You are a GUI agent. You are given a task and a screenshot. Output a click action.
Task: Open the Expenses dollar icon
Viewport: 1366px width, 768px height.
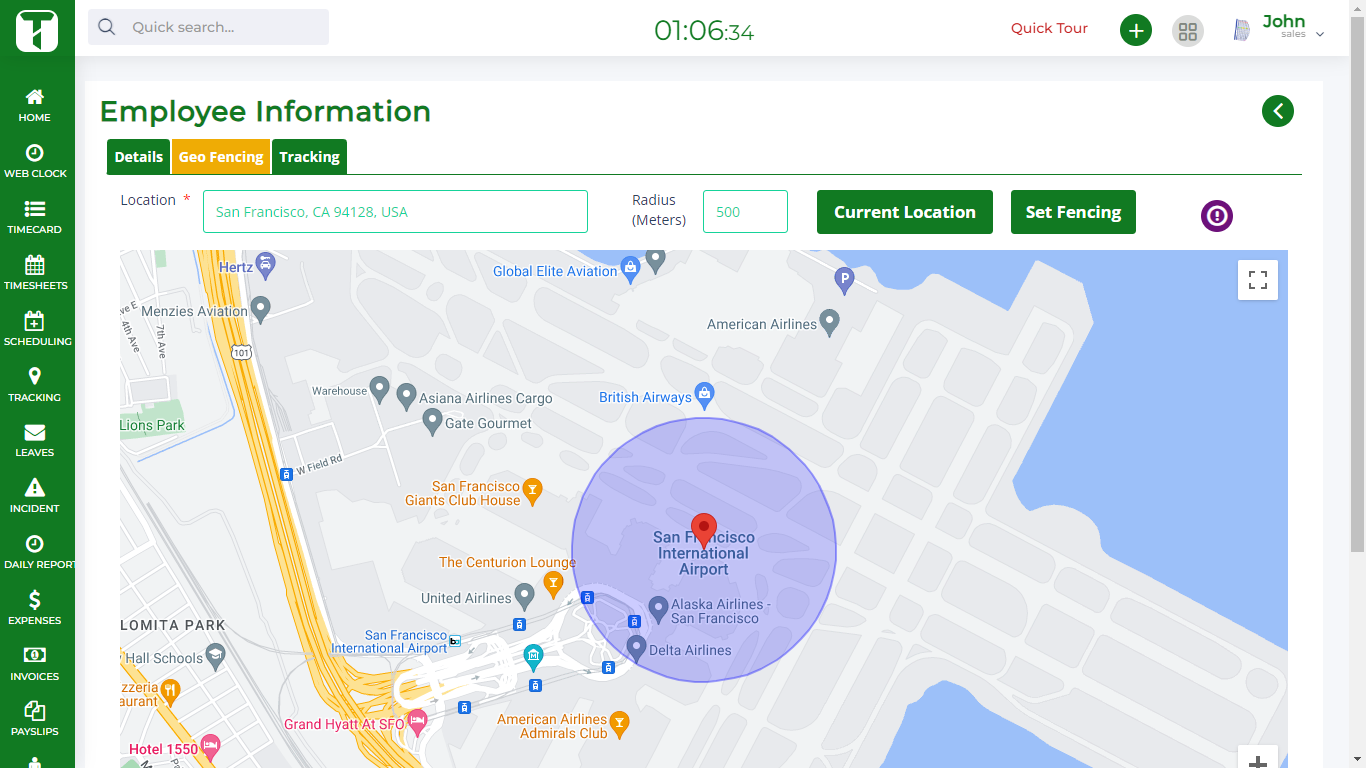click(35, 599)
